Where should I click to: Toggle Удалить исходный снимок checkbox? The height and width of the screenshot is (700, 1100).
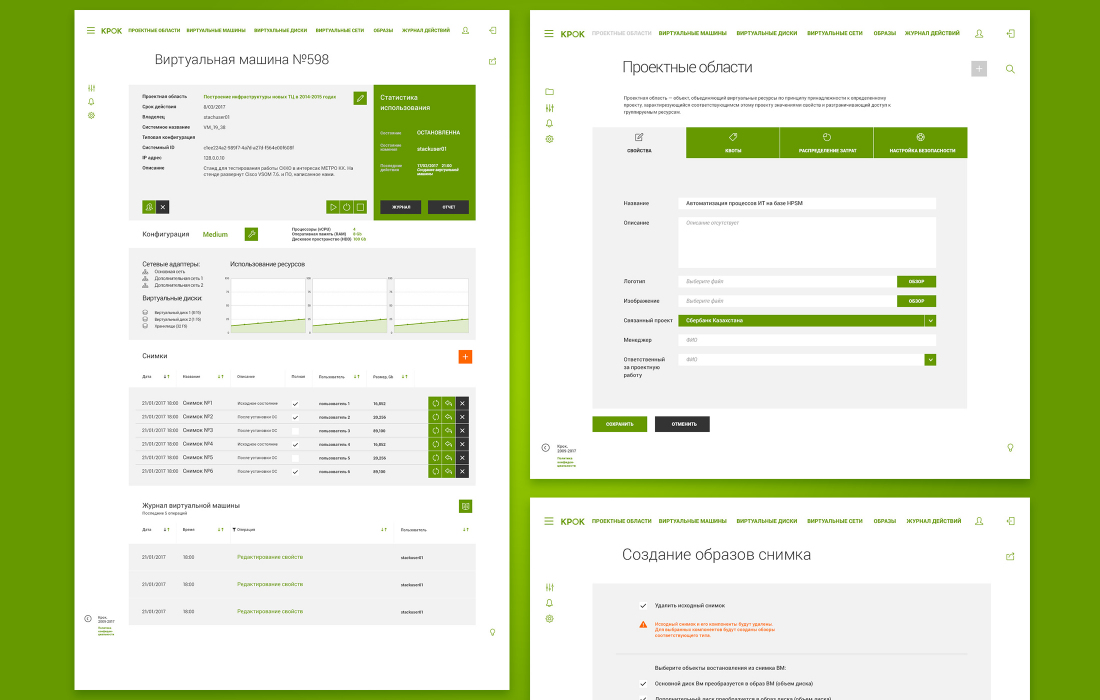click(643, 605)
